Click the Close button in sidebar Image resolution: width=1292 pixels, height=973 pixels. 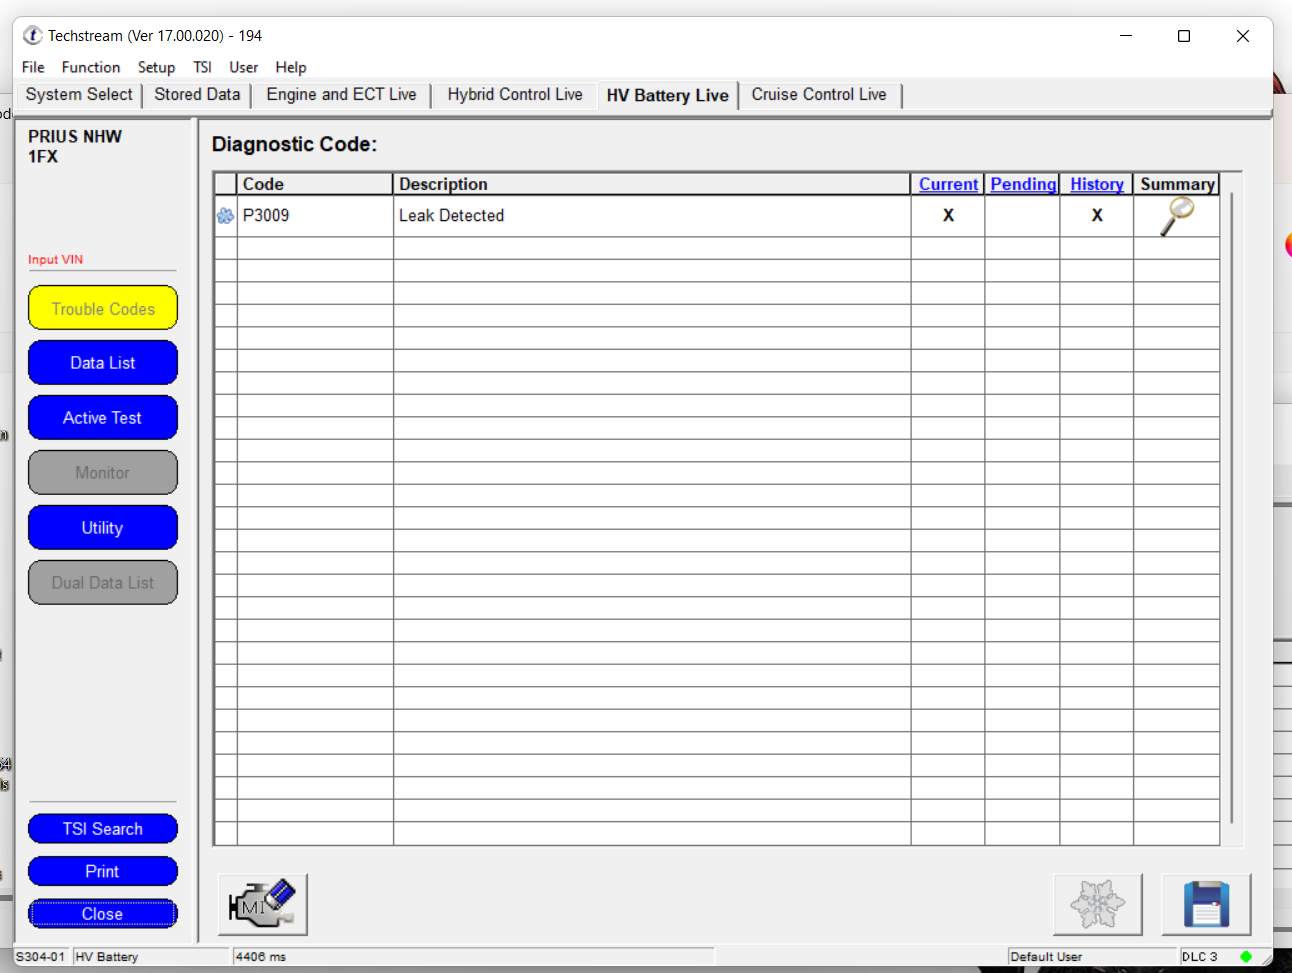[103, 914]
